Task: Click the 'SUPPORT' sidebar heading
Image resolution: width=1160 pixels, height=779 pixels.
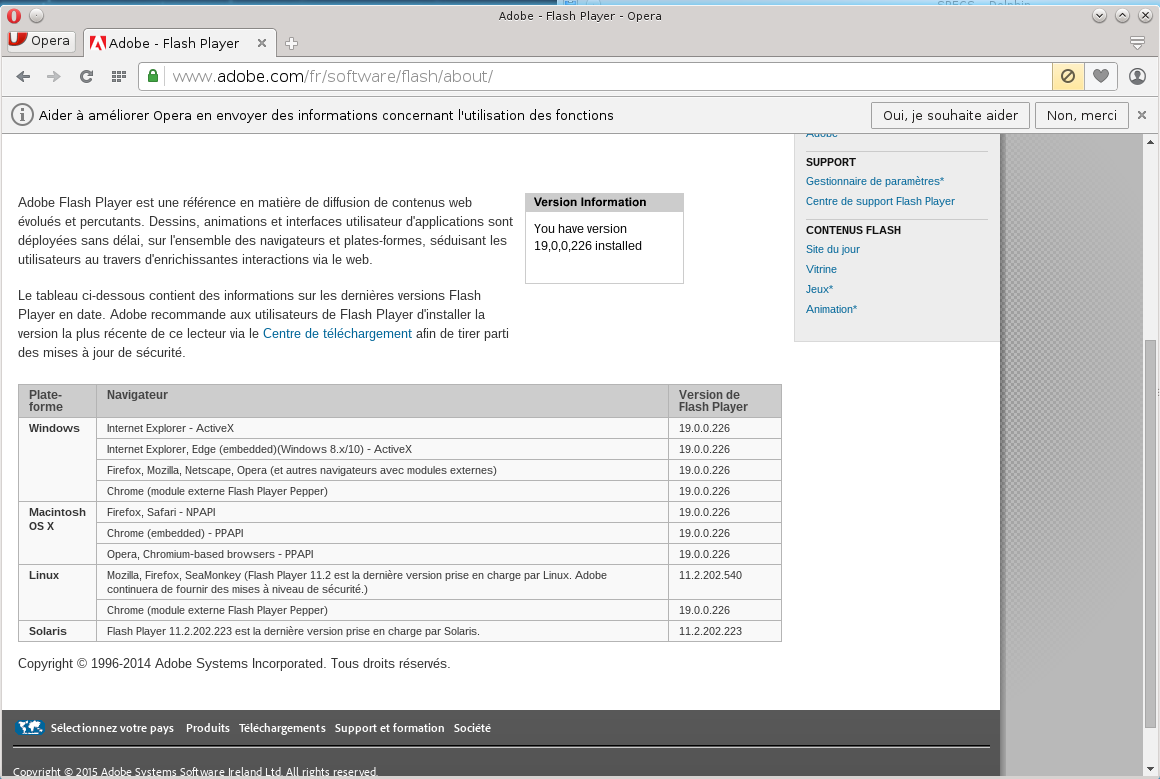Action: tap(830, 162)
